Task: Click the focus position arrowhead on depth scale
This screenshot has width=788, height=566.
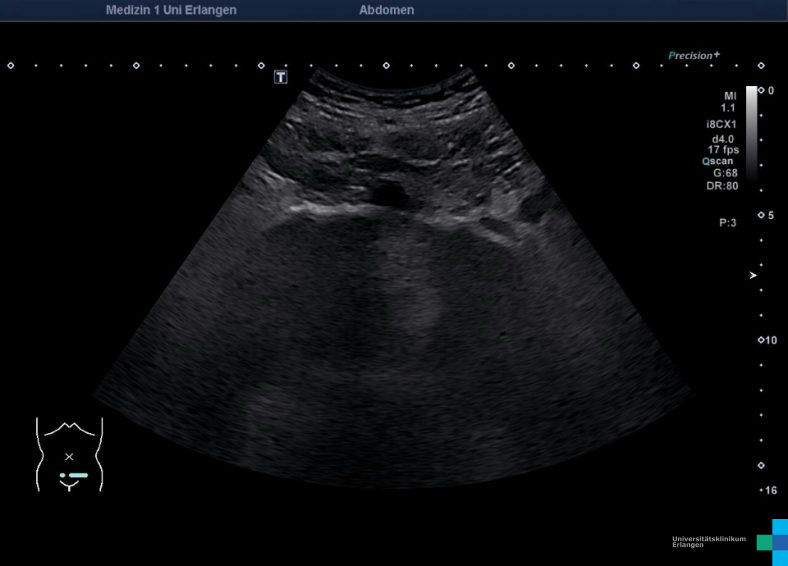Action: click(753, 275)
